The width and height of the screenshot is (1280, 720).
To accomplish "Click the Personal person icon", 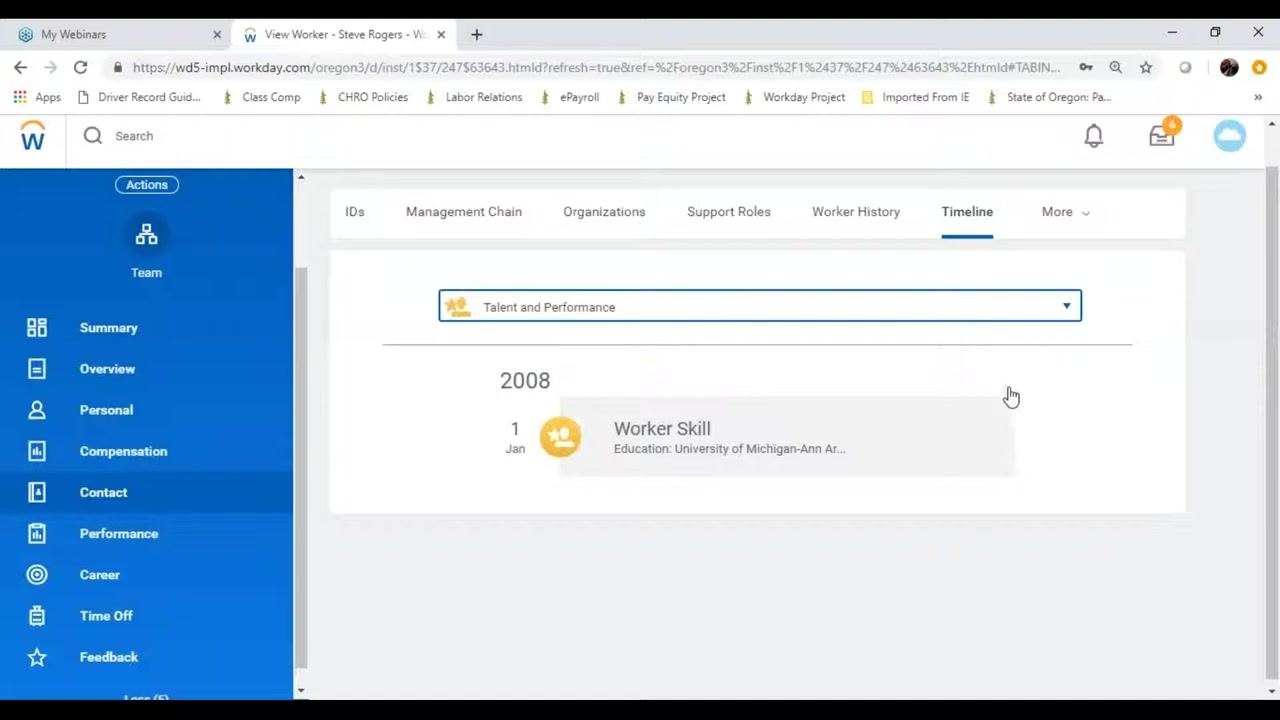I will pos(37,410).
